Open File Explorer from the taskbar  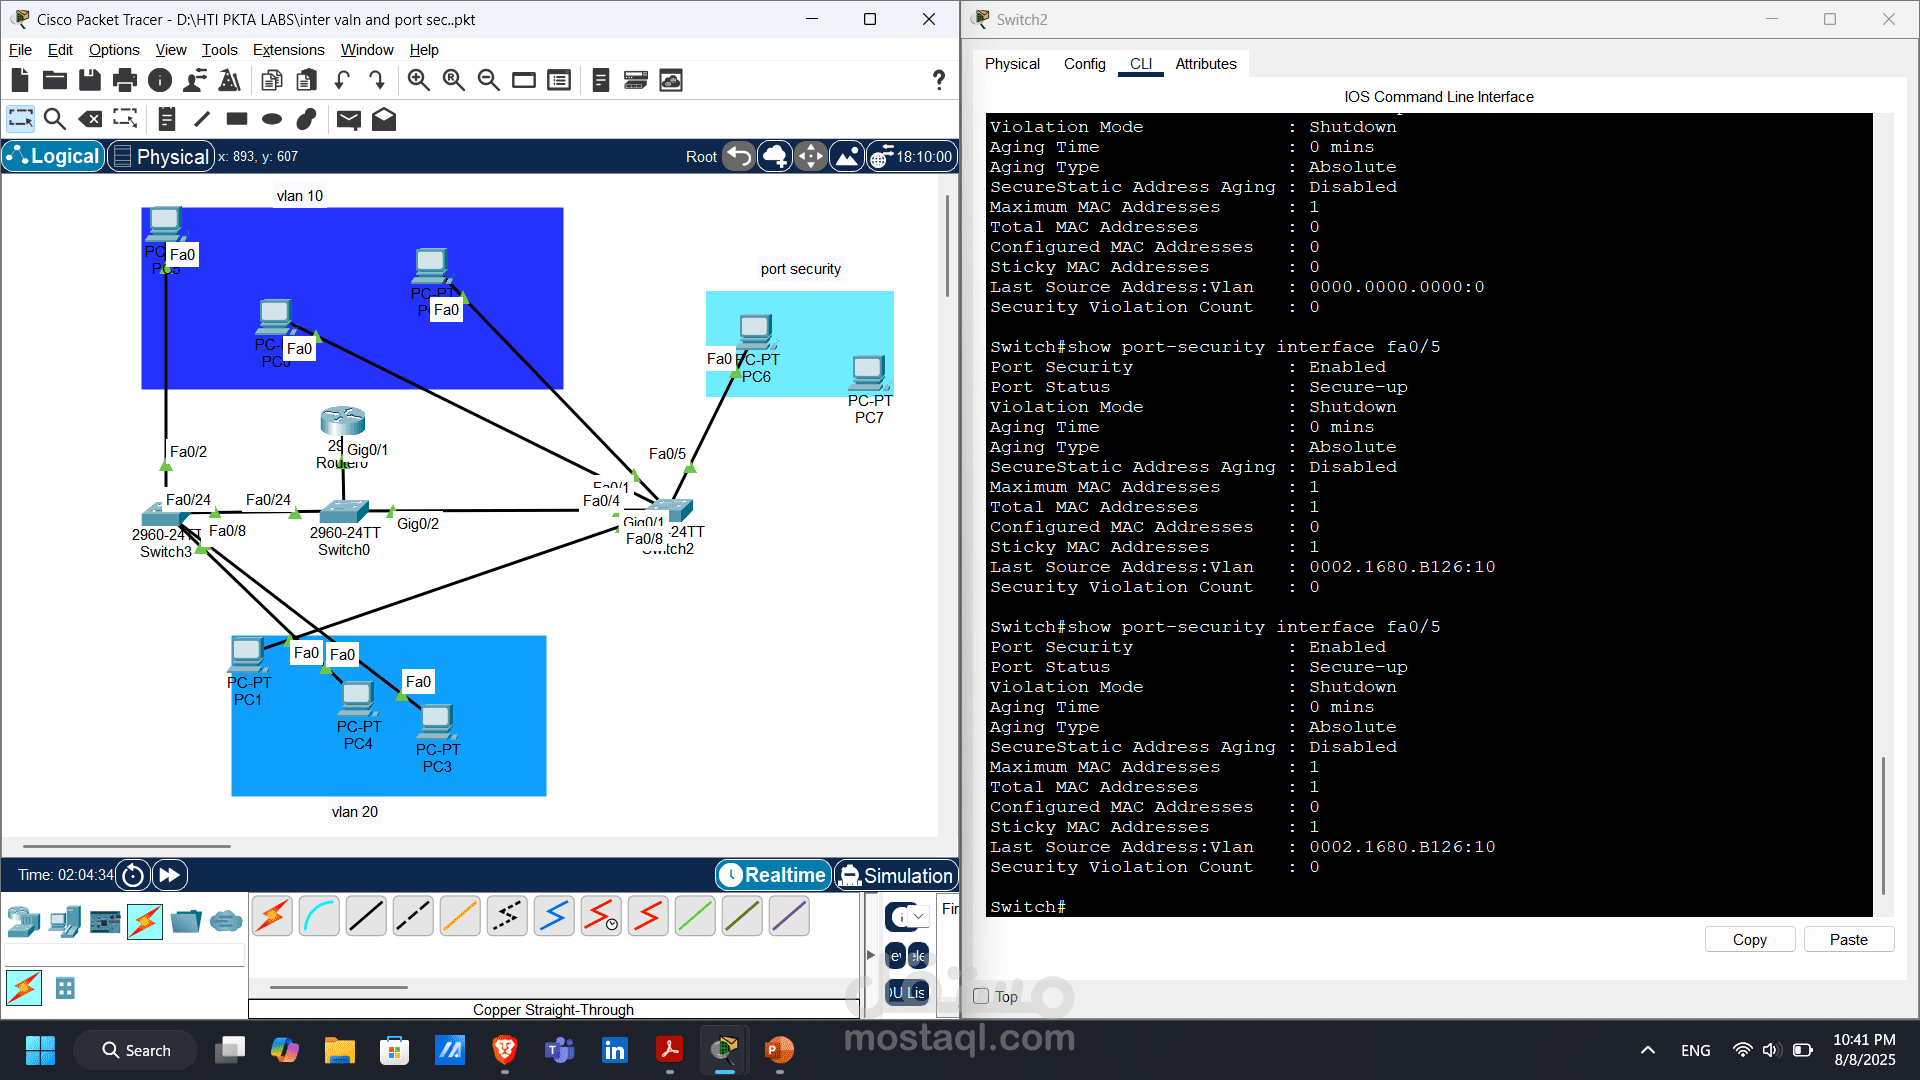340,1050
